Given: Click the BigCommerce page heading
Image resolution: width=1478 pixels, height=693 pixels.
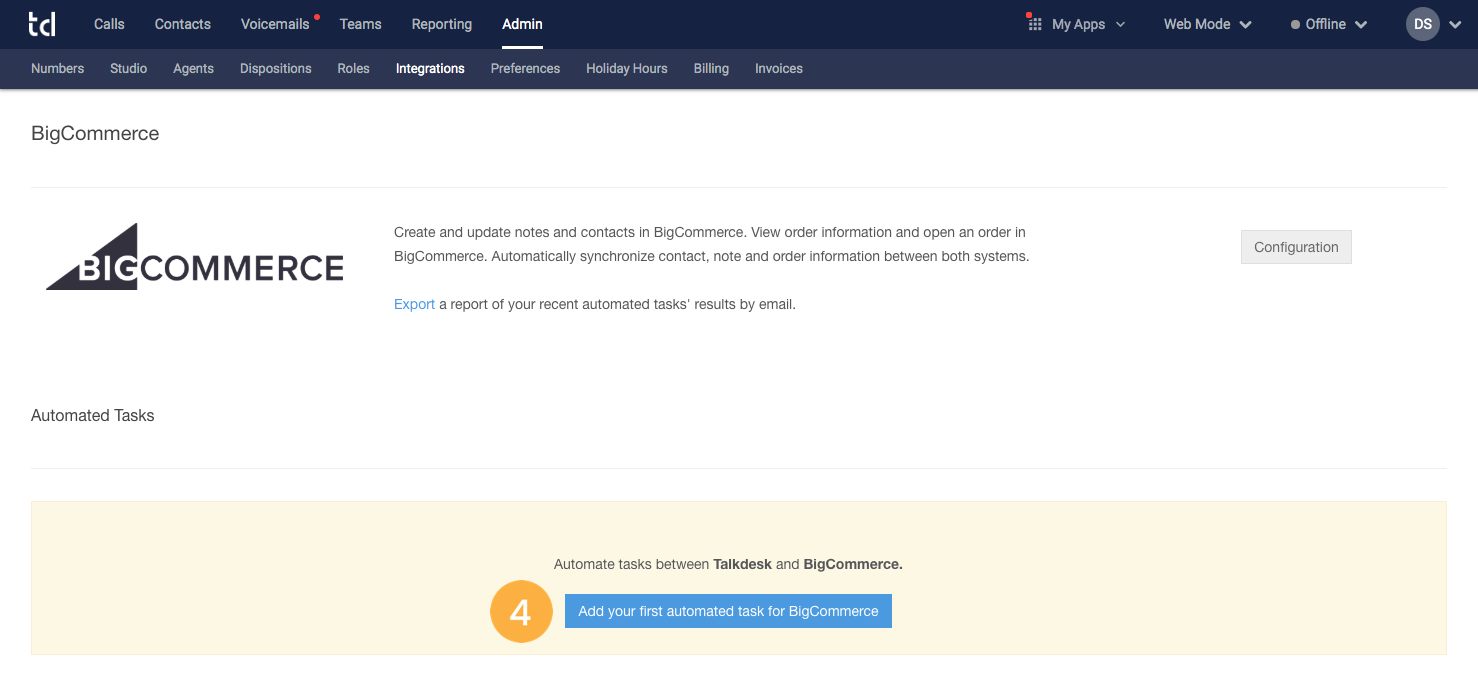Looking at the screenshot, I should 95,133.
